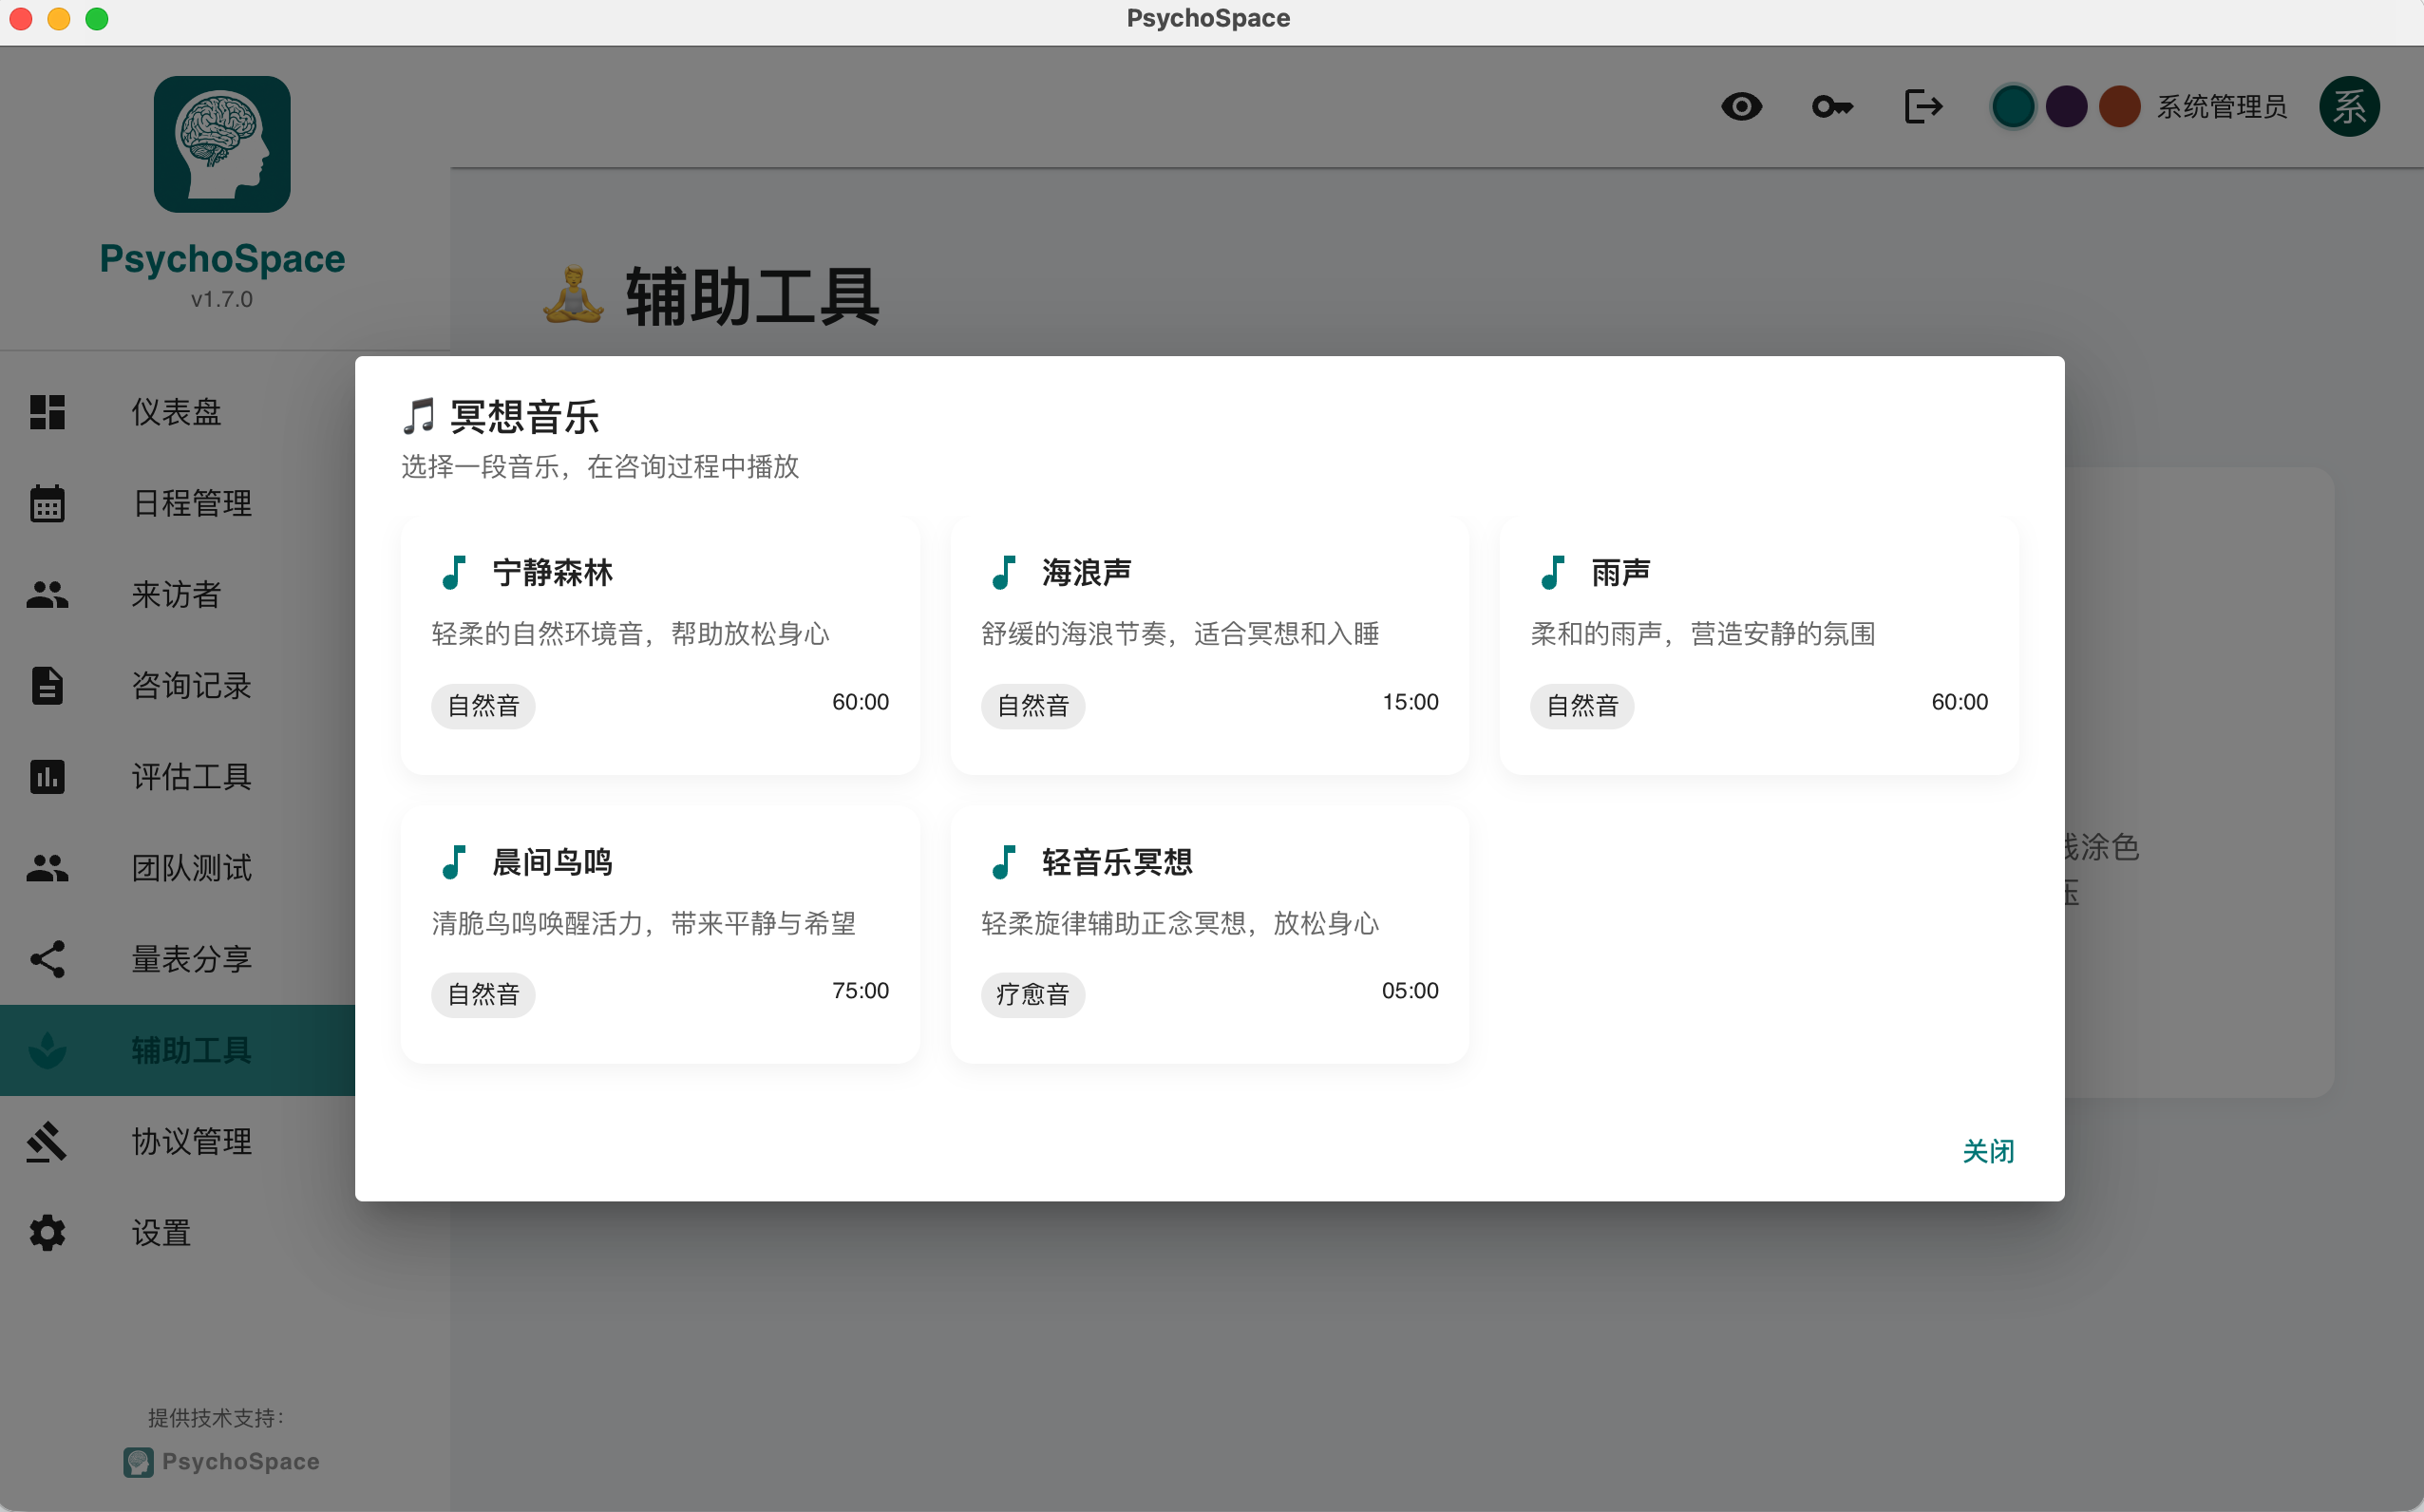The height and width of the screenshot is (1512, 2424).
Task: Select the 评估工具 bar-chart icon
Action: click(47, 777)
